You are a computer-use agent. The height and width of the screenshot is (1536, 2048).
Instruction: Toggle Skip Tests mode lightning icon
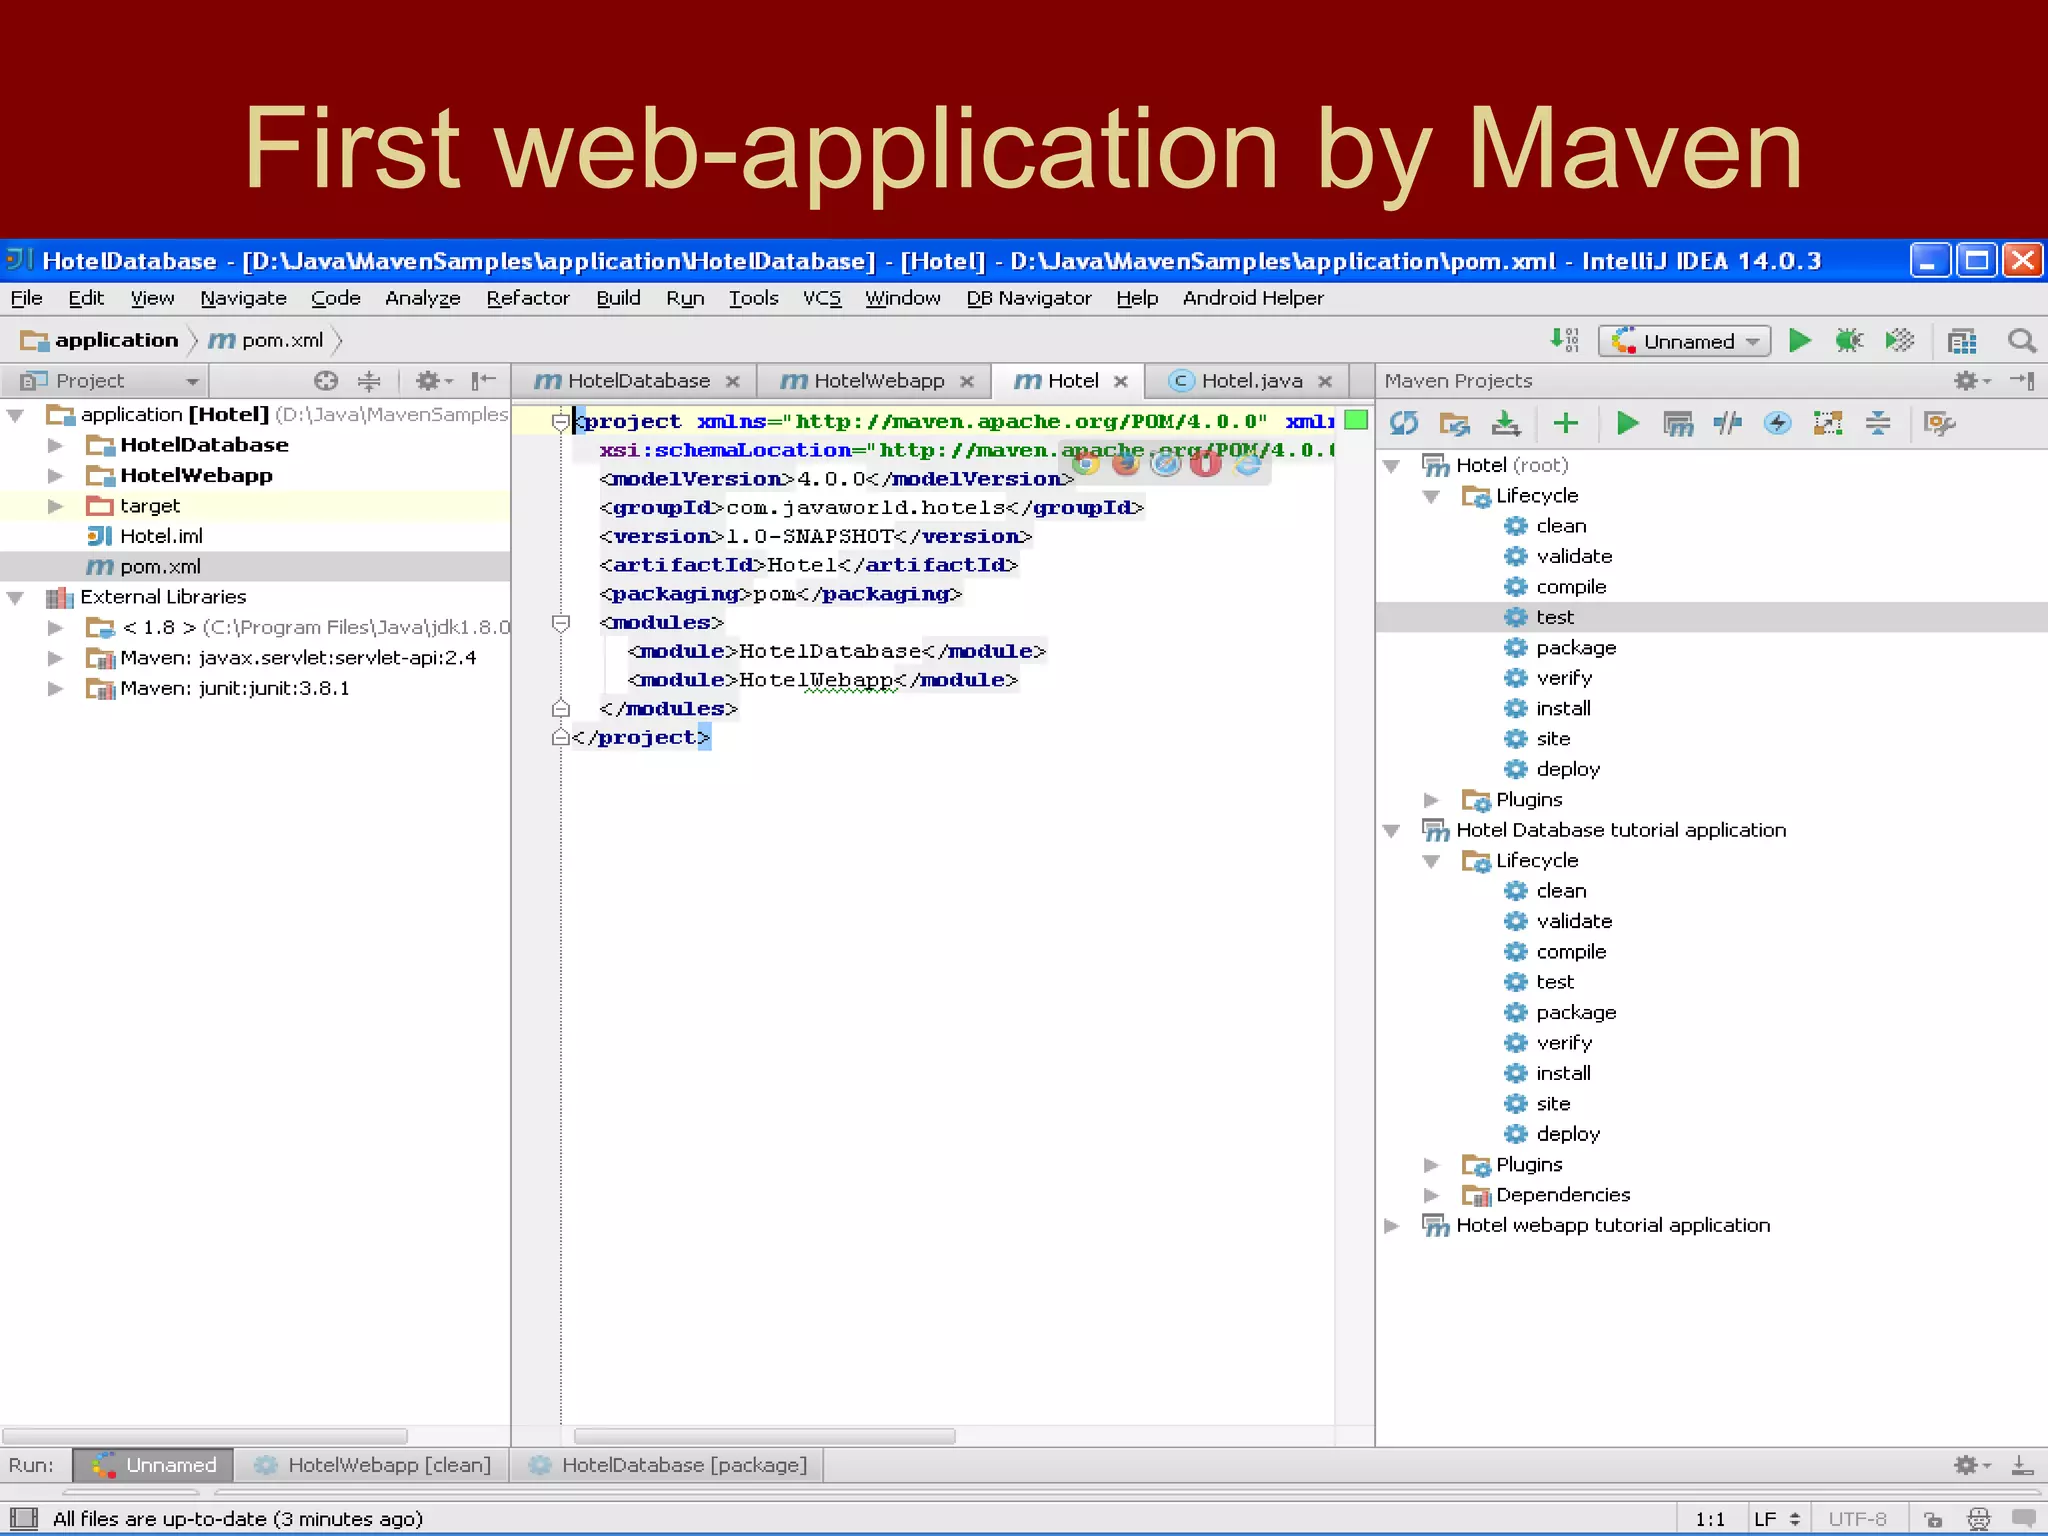point(1777,423)
